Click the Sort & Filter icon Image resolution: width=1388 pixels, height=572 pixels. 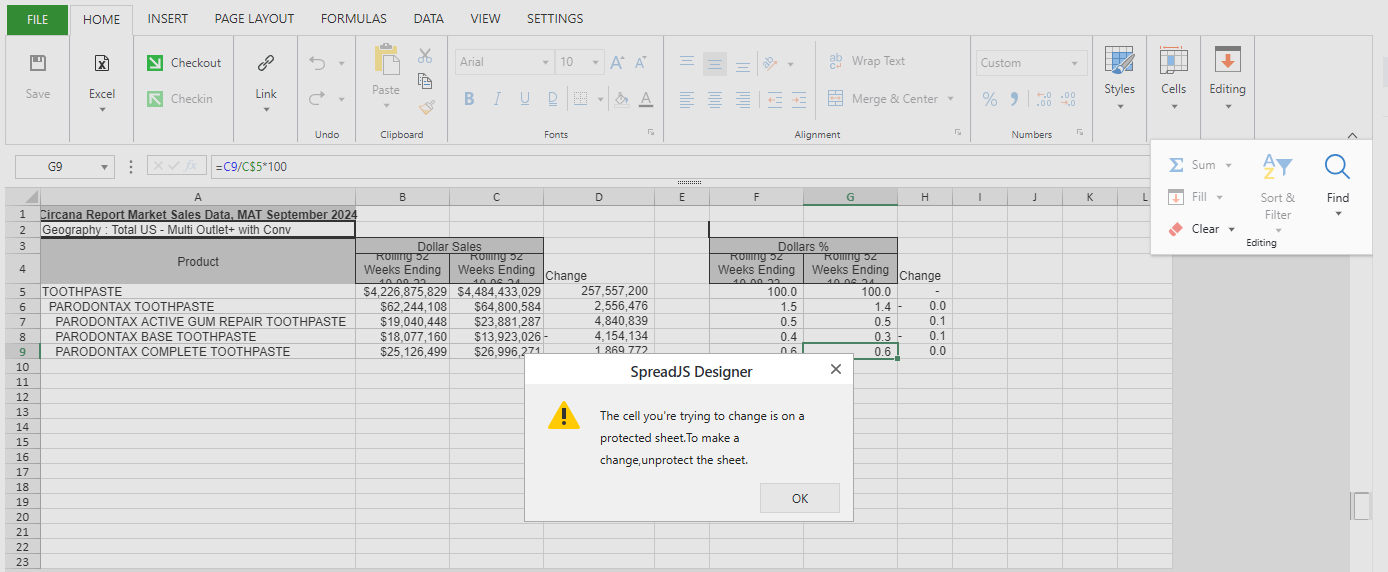click(x=1277, y=166)
